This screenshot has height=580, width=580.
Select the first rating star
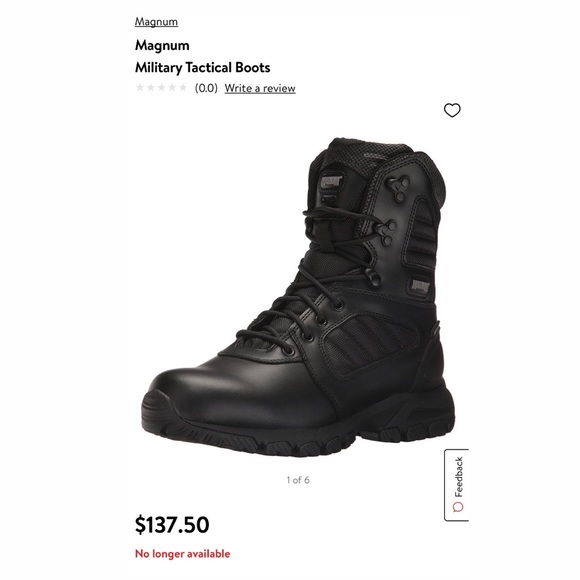pyautogui.click(x=140, y=88)
